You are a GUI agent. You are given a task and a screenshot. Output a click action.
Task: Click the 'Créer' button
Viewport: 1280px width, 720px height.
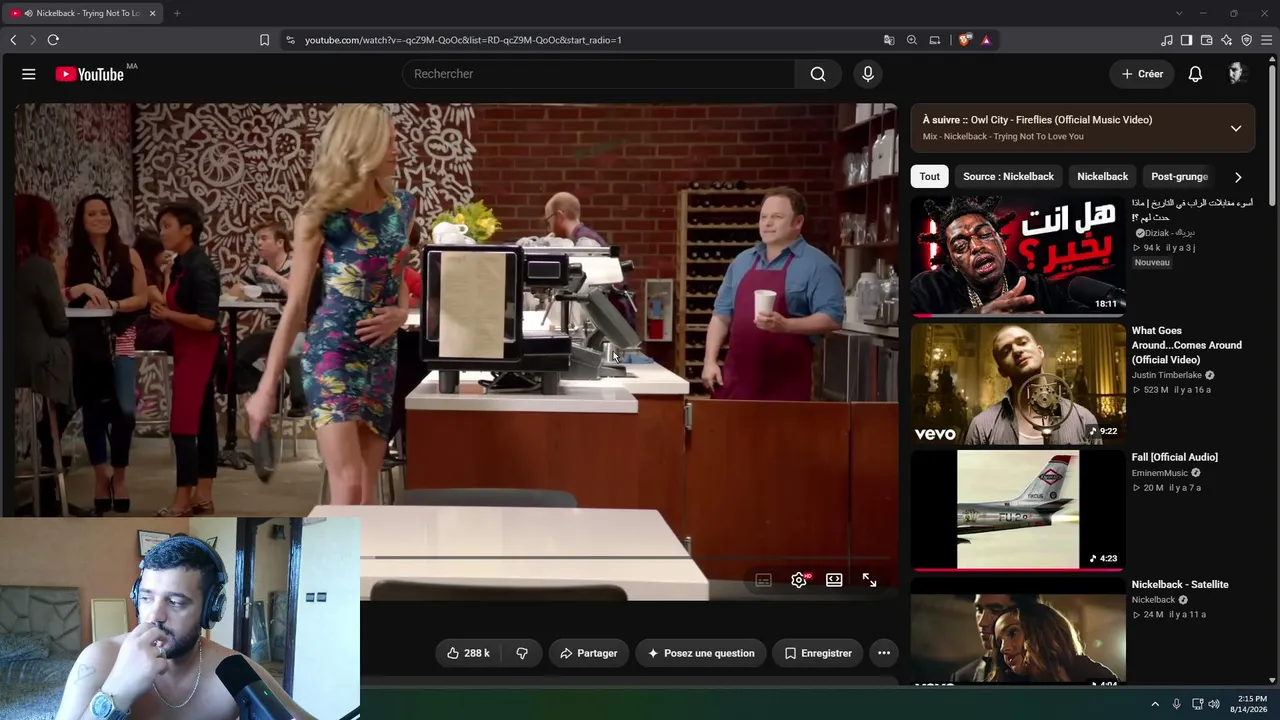pyautogui.click(x=1142, y=74)
